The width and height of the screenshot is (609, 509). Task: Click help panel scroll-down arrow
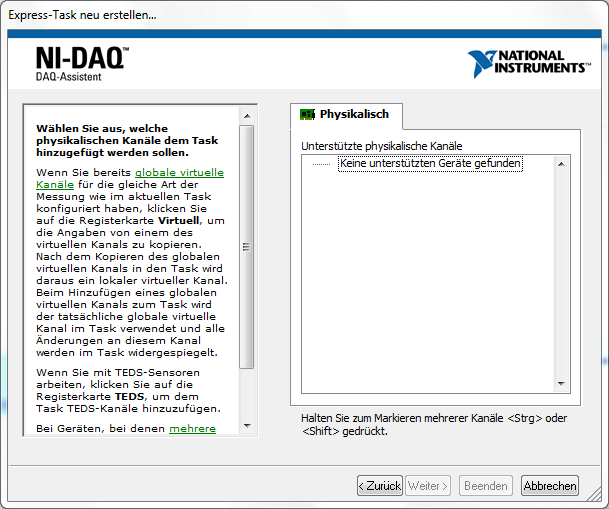click(247, 426)
